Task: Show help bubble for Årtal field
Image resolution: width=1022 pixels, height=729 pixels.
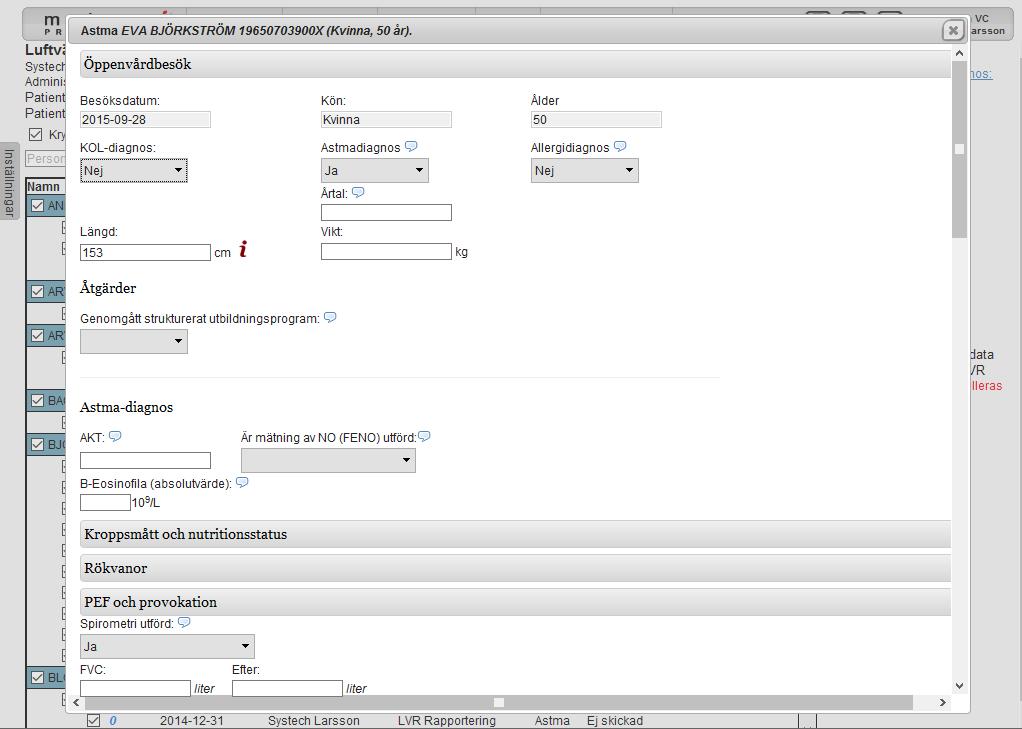Action: click(x=358, y=192)
